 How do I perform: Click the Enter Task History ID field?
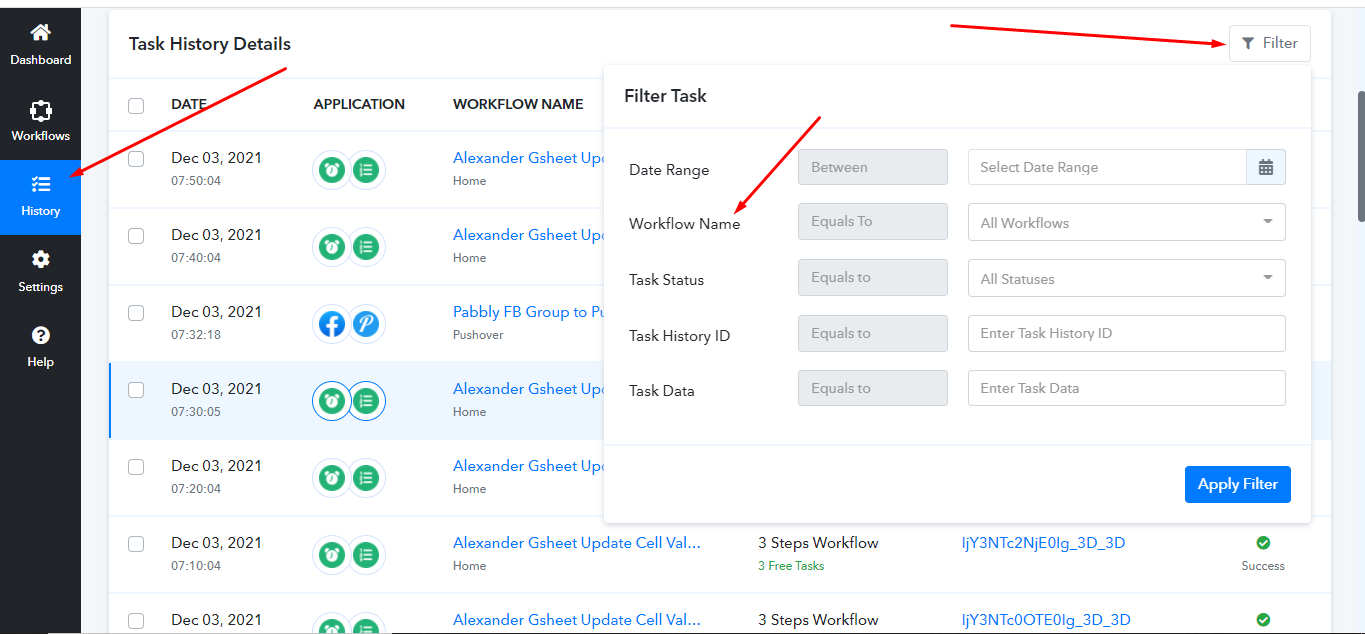(1126, 333)
